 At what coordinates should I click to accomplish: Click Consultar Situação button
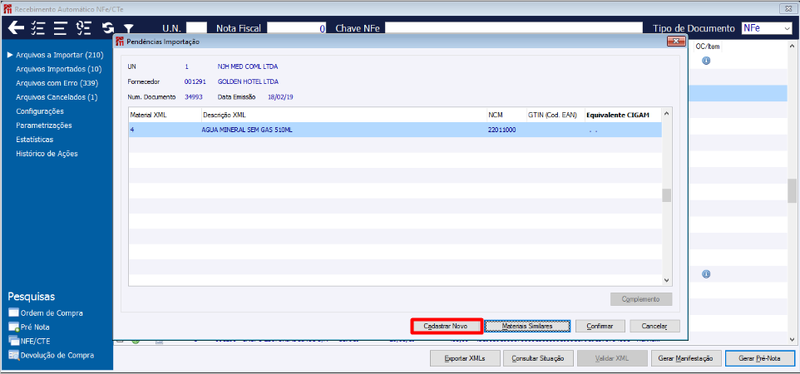[538, 358]
